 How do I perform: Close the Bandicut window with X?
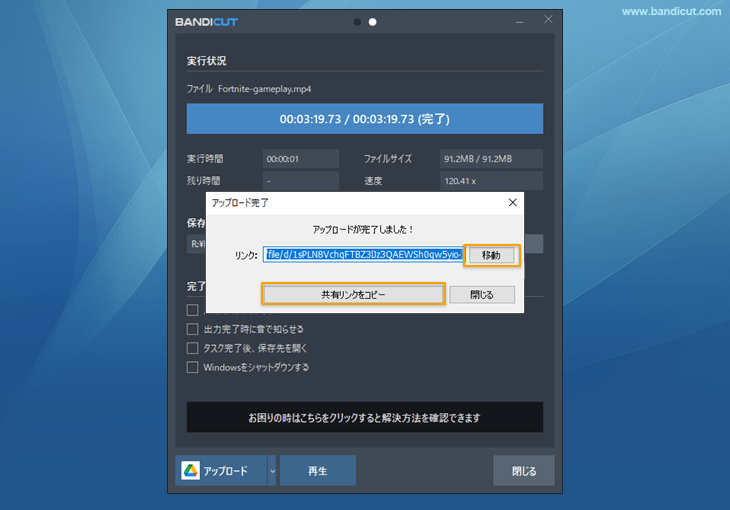548,19
